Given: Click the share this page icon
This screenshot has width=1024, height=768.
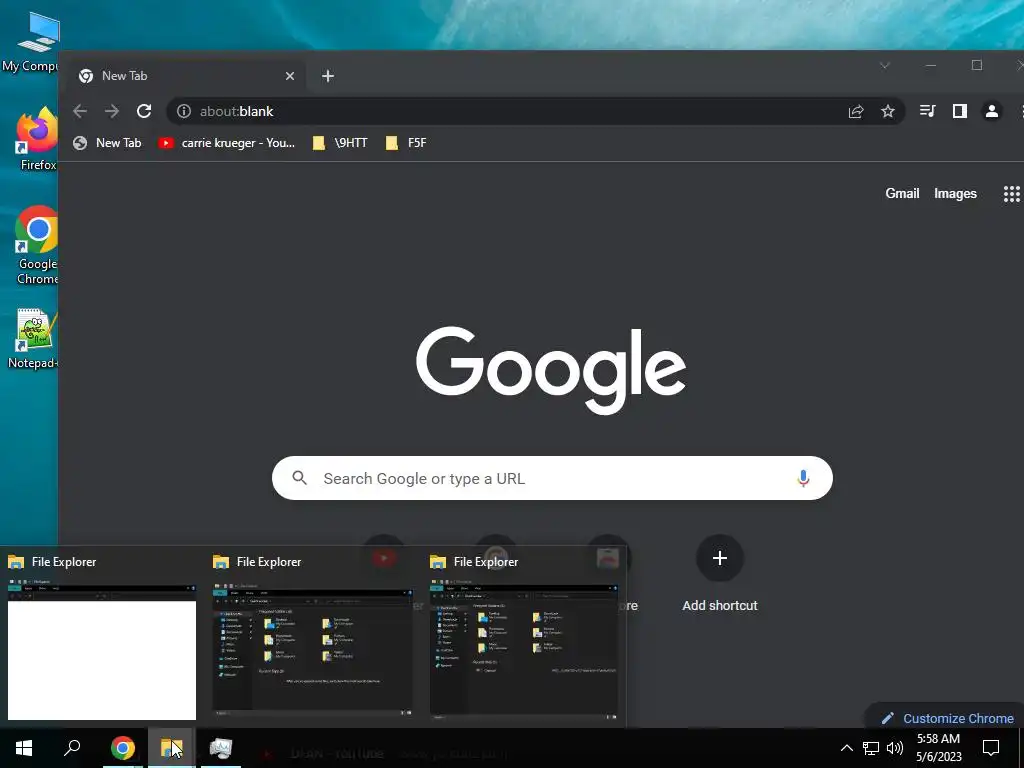Looking at the screenshot, I should click(856, 111).
